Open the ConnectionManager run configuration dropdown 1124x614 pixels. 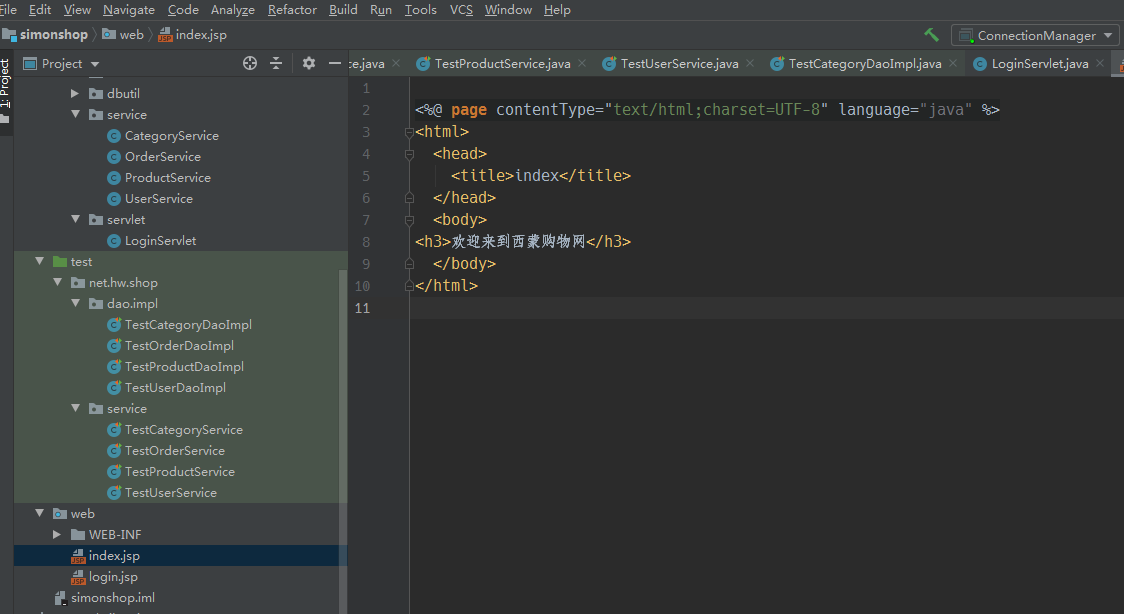(x=1035, y=35)
